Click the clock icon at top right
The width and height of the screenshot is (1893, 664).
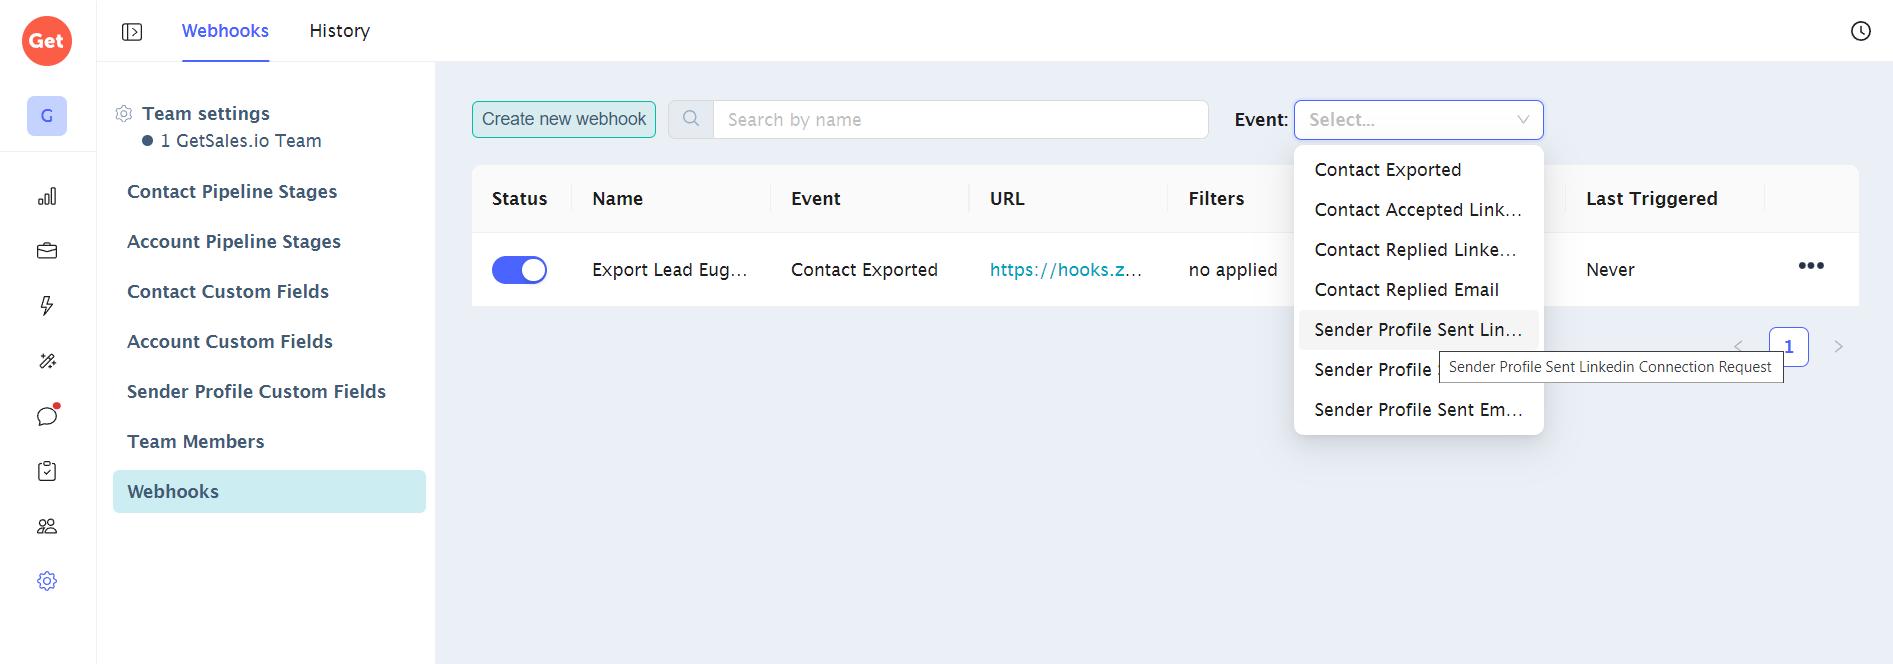pyautogui.click(x=1860, y=31)
